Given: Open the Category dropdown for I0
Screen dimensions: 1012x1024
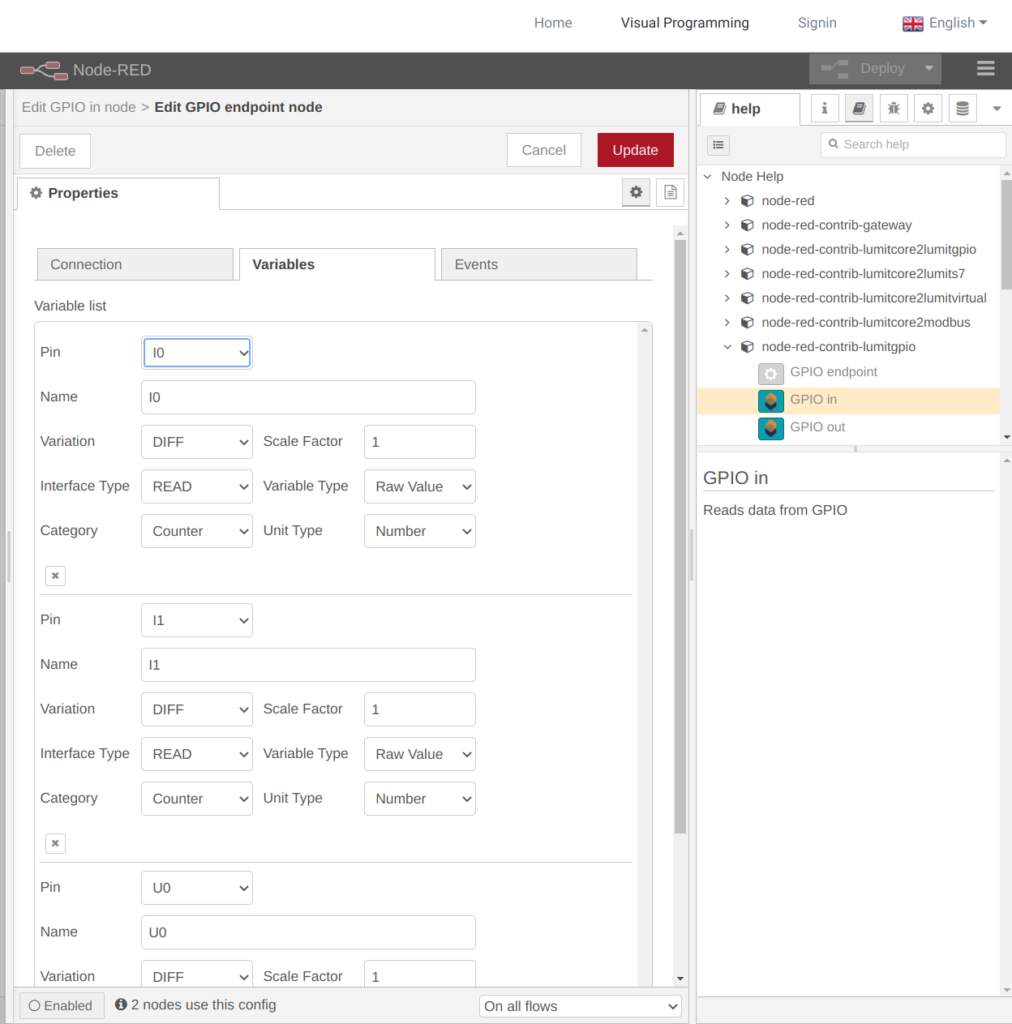Looking at the screenshot, I should 197,531.
